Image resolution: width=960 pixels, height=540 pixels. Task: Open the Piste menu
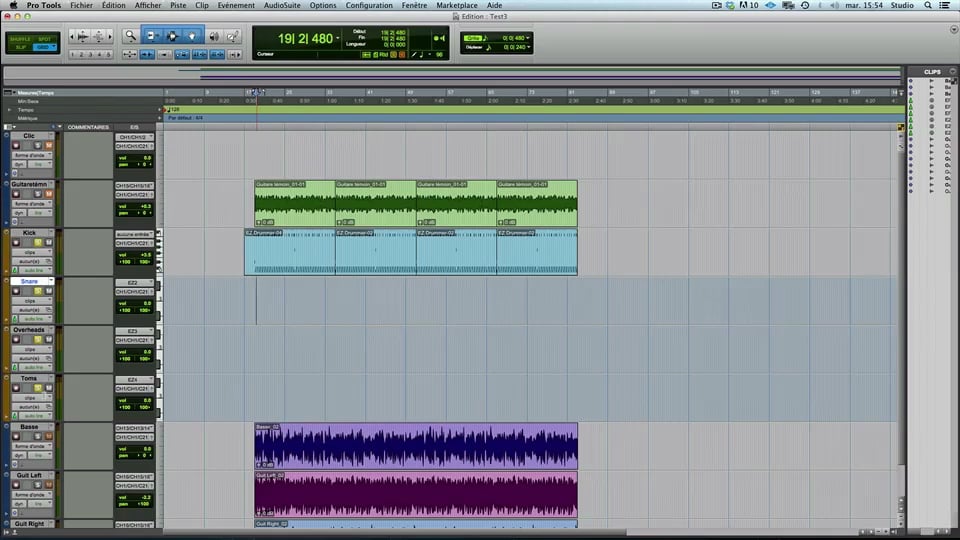click(178, 5)
